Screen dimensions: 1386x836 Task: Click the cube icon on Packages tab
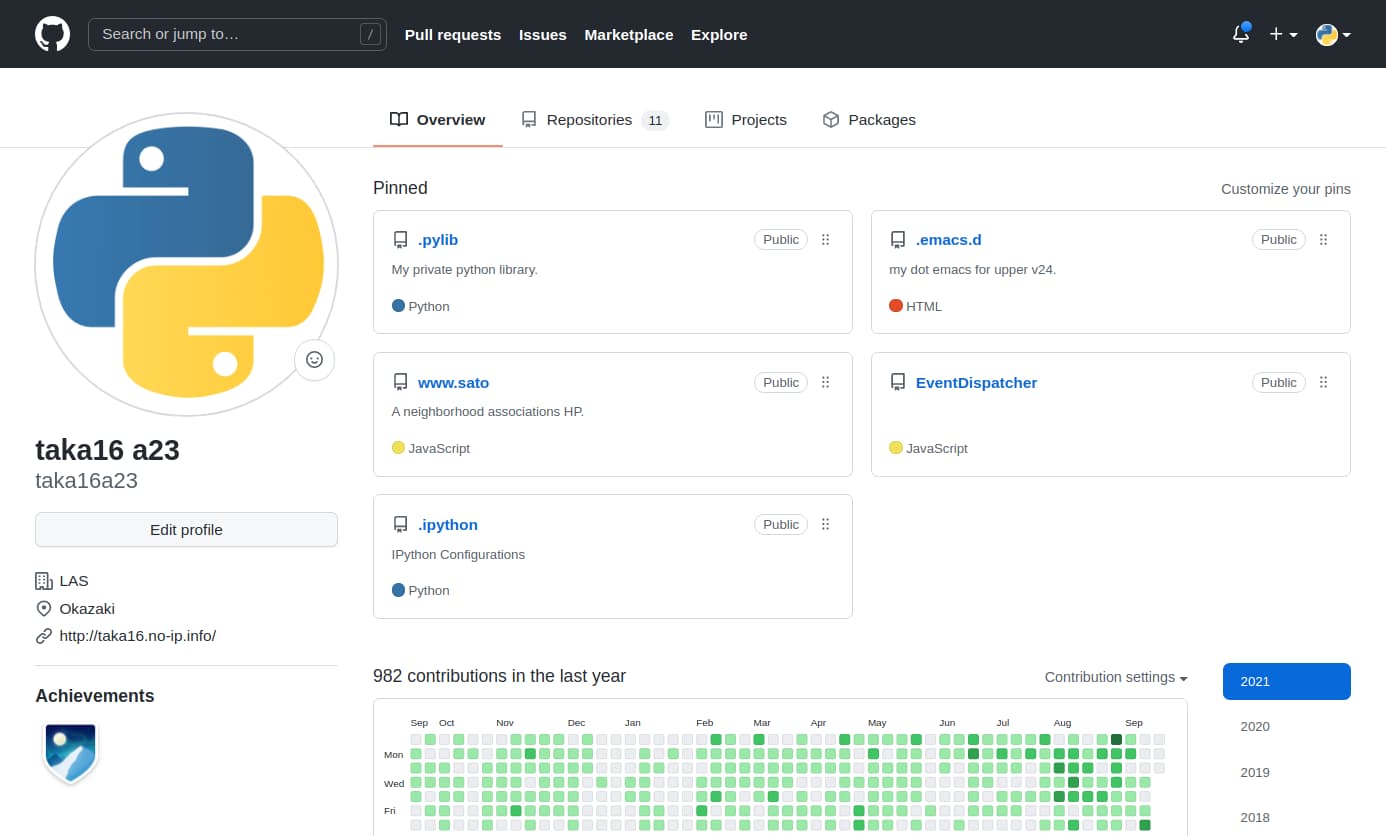(x=831, y=120)
